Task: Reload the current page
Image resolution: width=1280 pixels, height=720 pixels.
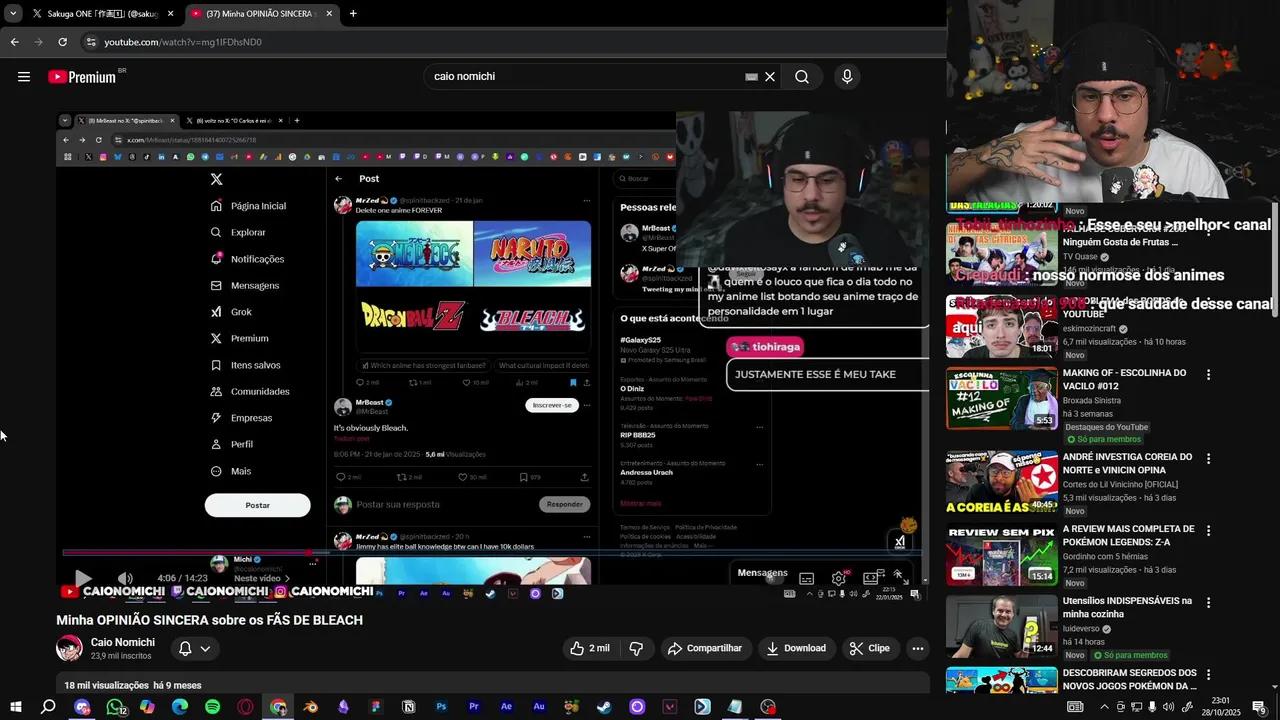Action: (x=62, y=42)
